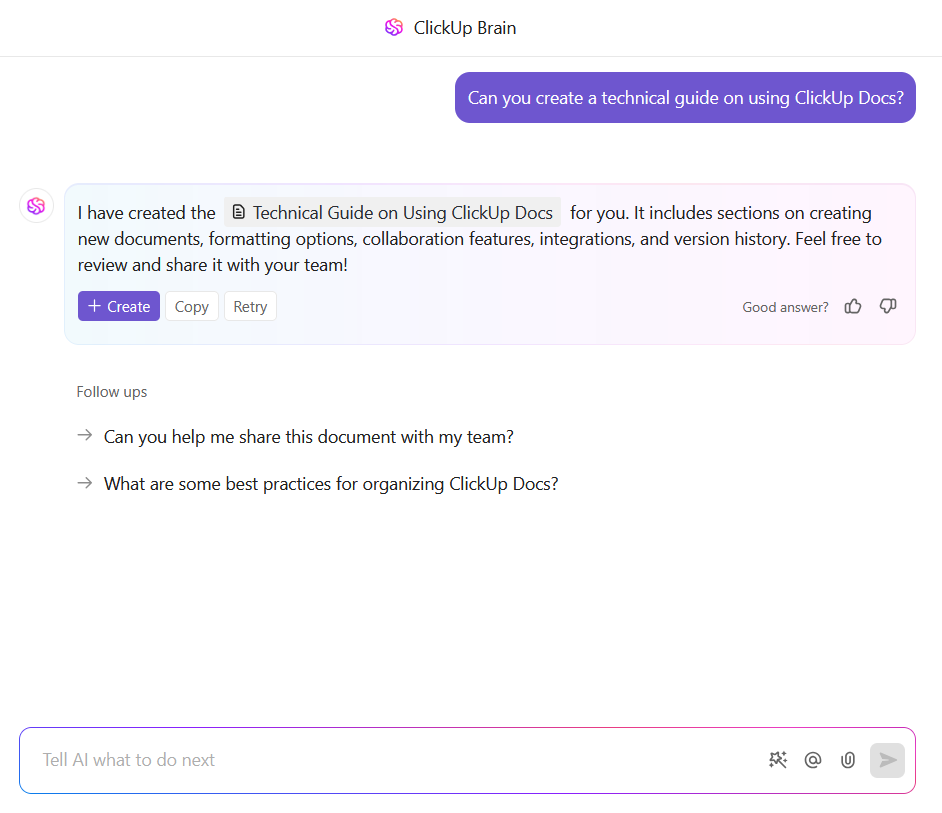Screen dimensions: 942x813
Task: Click the 'ClickUp Brain' title text
Action: coord(464,28)
